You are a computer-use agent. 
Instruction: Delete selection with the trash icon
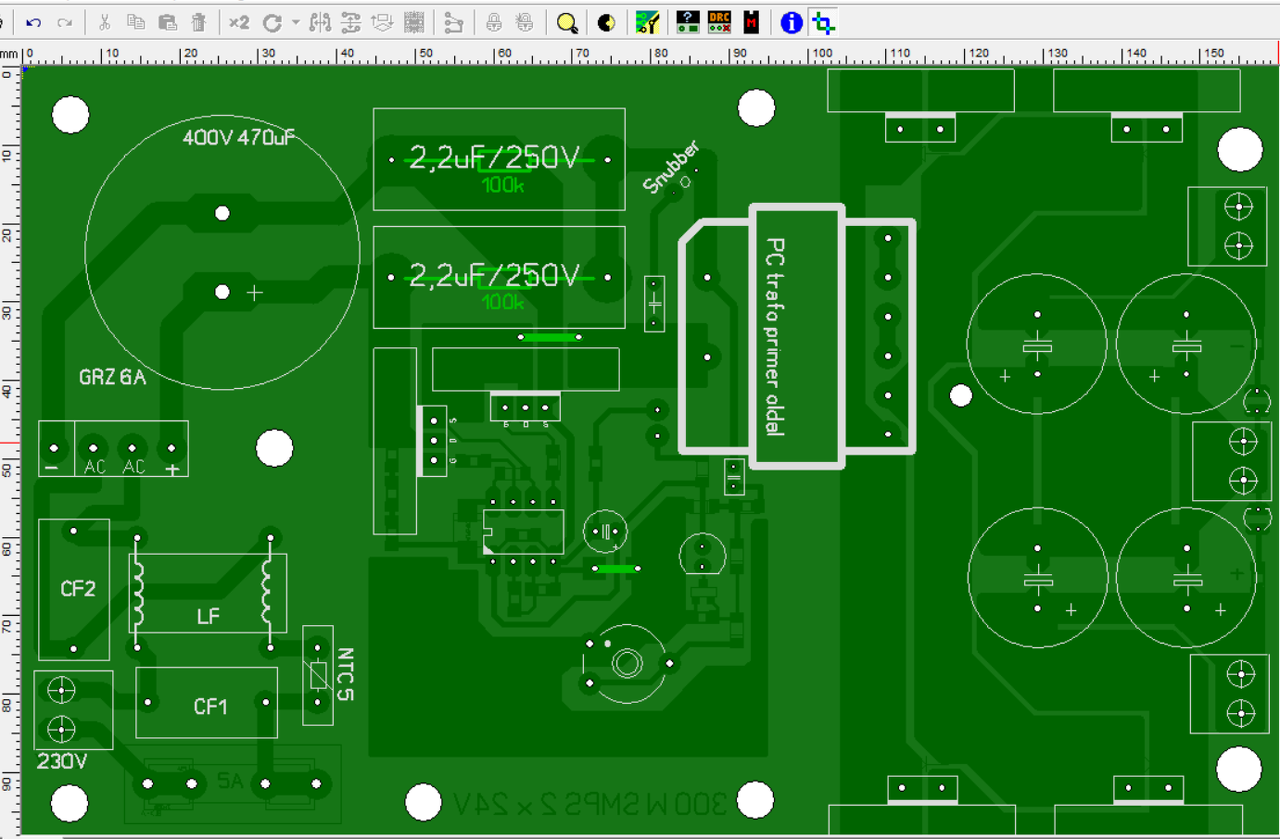point(199,22)
